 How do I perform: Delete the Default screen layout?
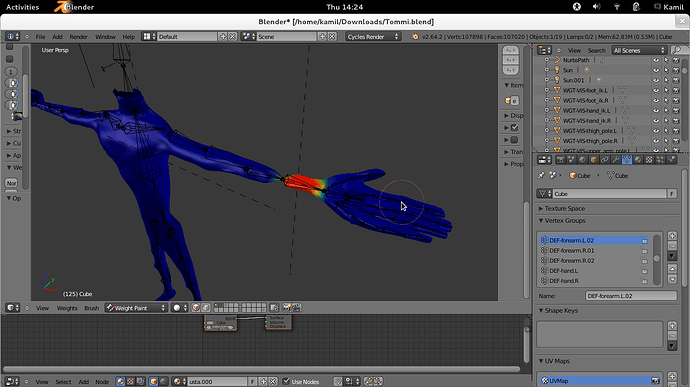coord(232,37)
